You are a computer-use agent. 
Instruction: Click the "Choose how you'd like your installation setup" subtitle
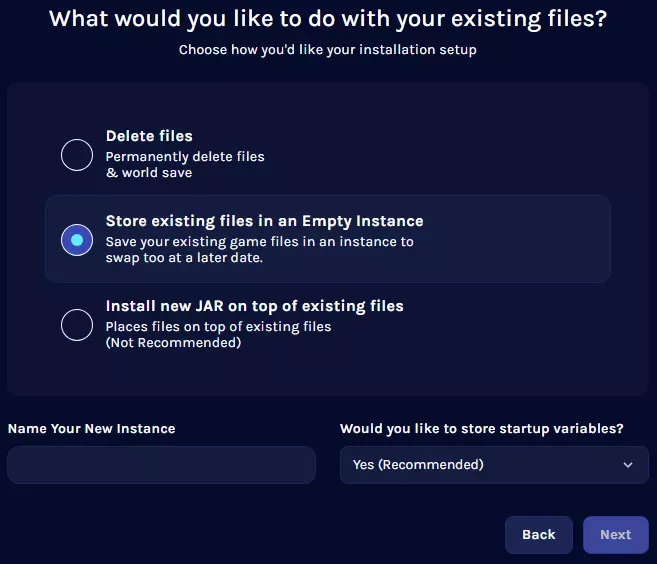click(328, 50)
